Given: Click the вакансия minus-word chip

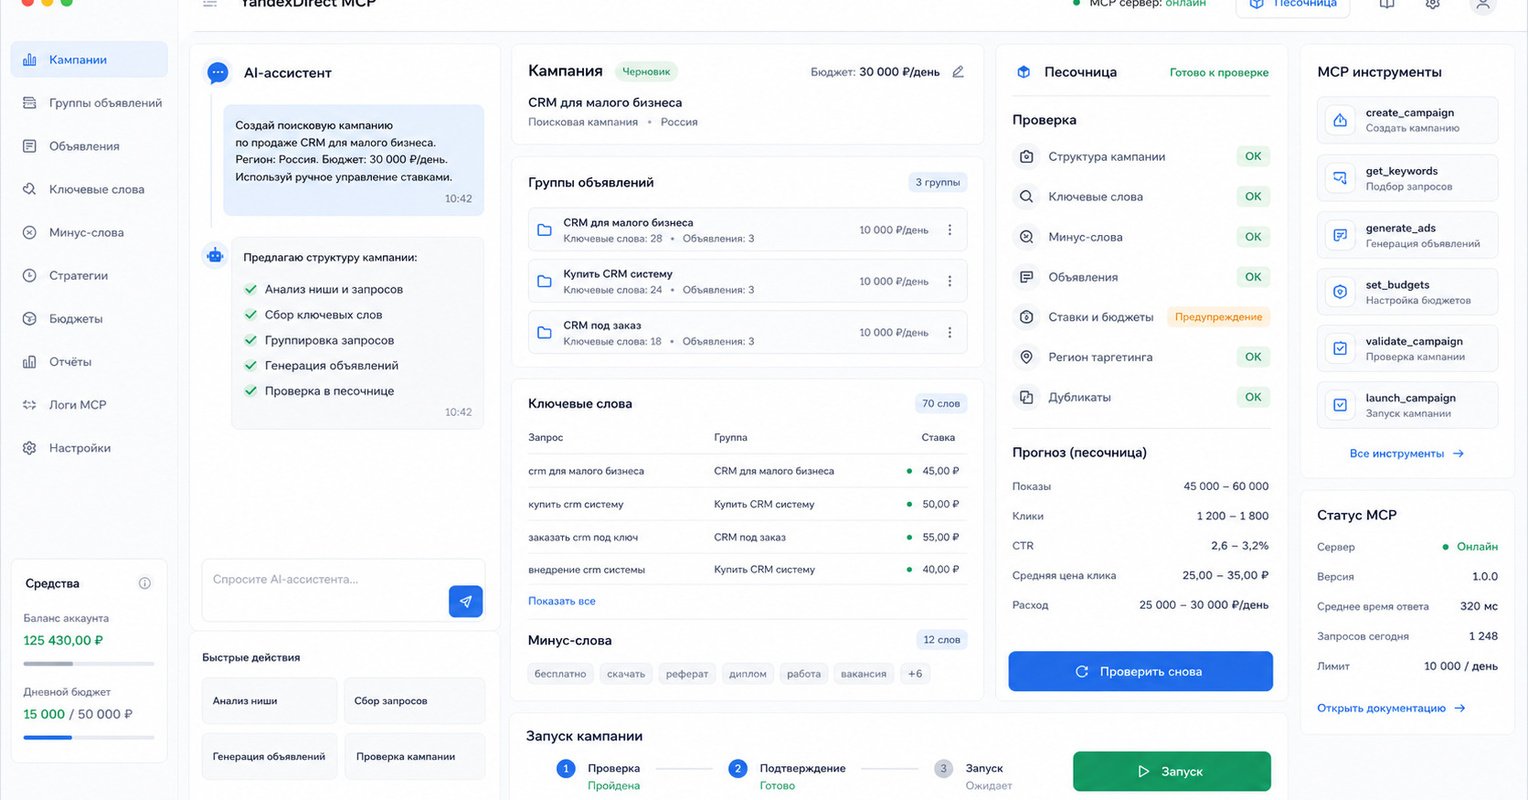Looking at the screenshot, I should 864,674.
